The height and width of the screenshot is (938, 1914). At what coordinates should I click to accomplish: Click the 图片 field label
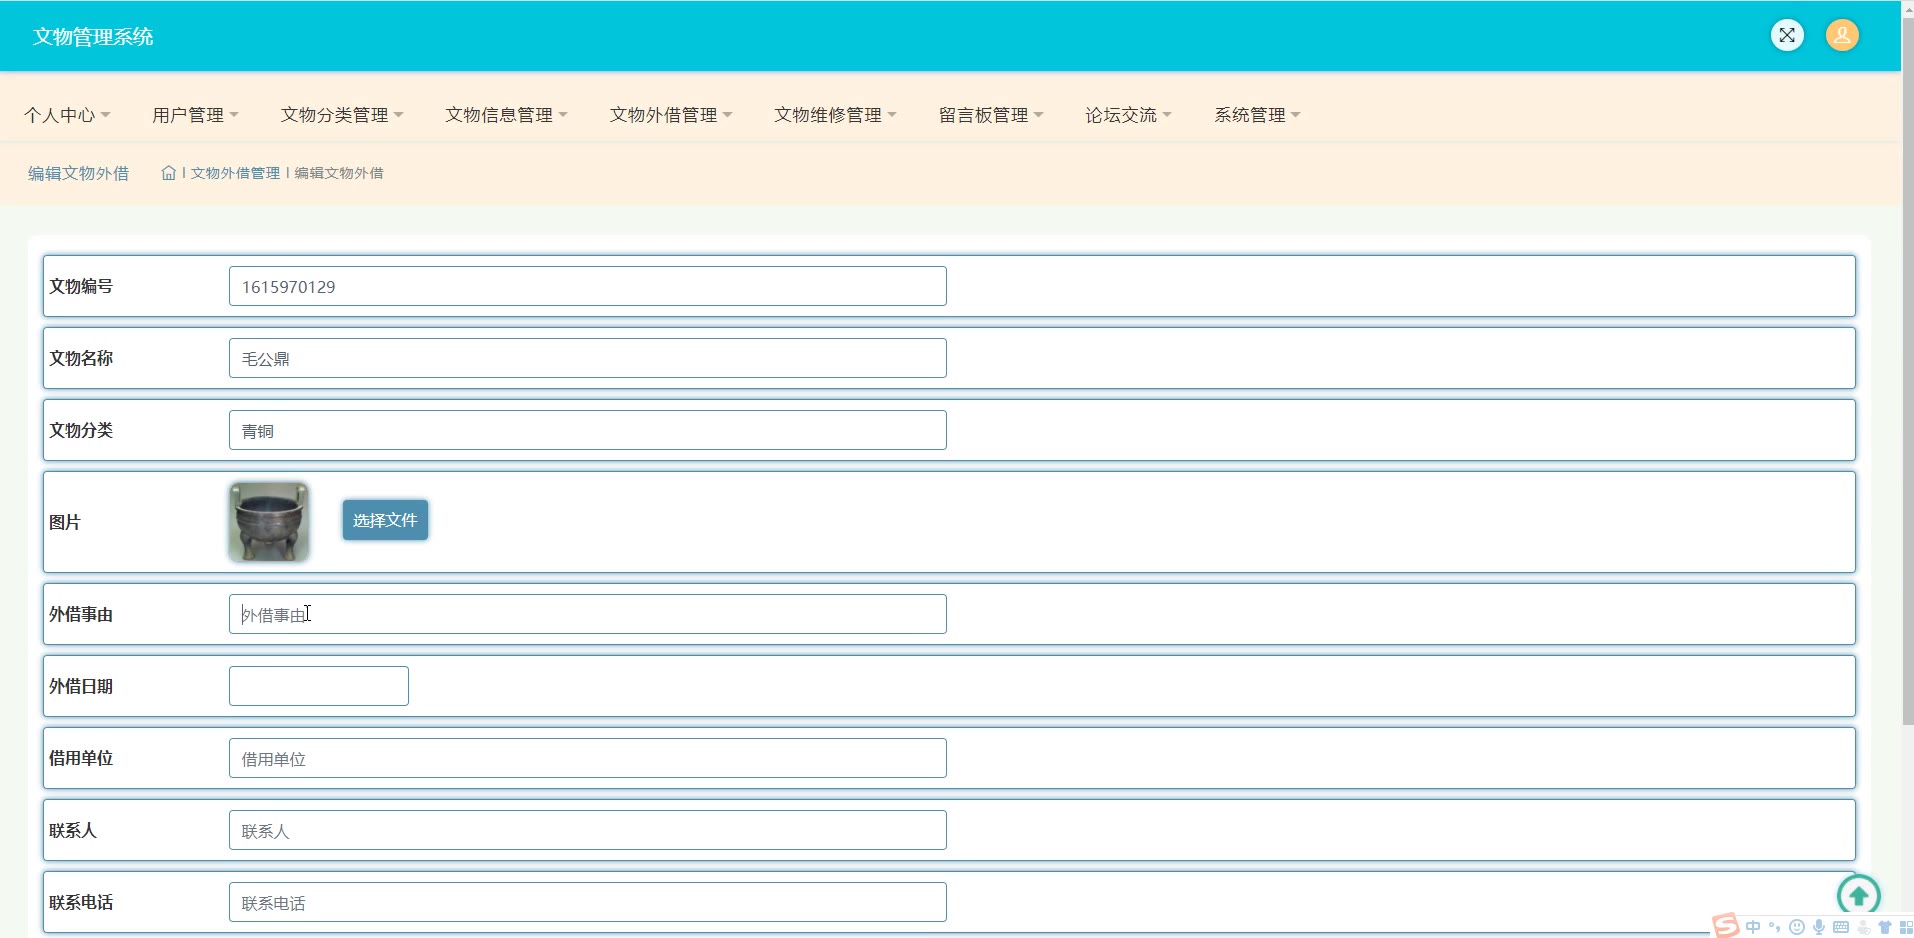[65, 522]
